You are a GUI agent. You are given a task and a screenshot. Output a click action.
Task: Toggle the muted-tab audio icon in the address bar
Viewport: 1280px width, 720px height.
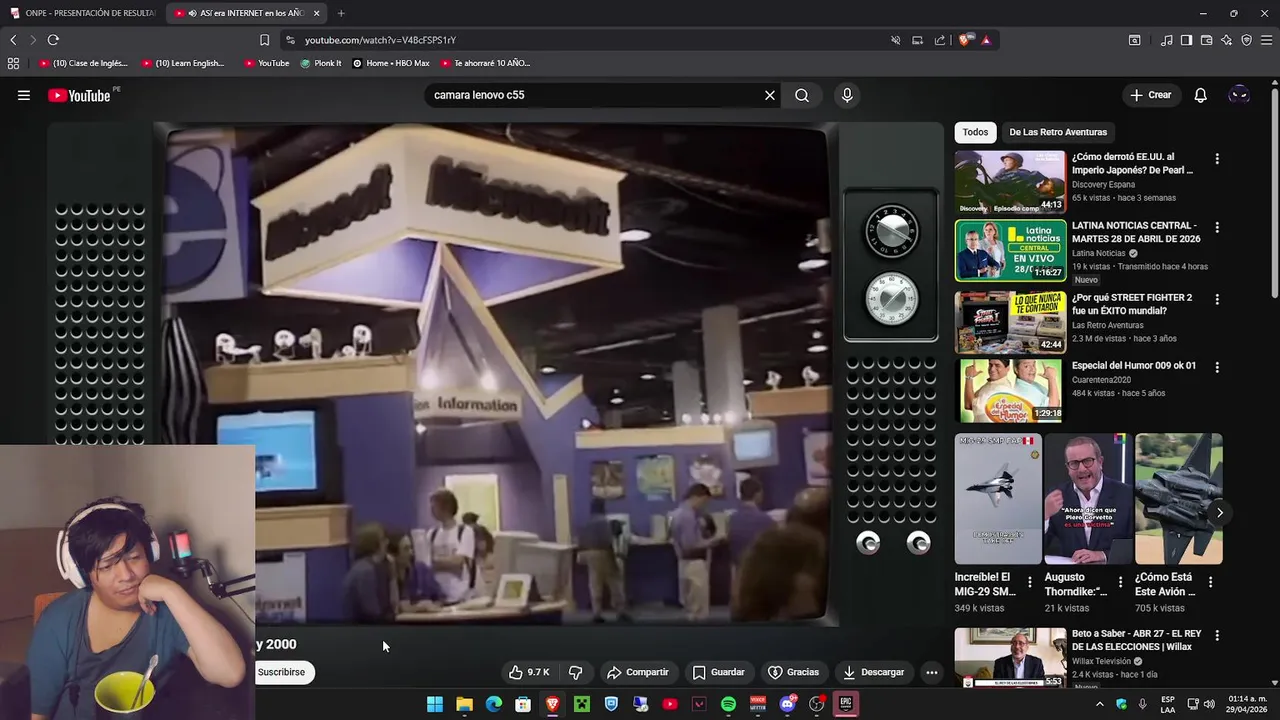[x=896, y=40]
